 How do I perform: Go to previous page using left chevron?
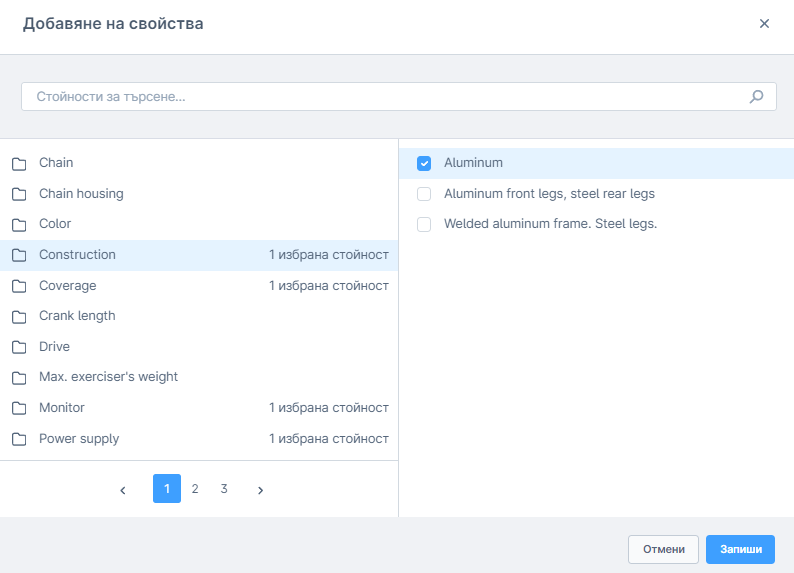click(123, 490)
